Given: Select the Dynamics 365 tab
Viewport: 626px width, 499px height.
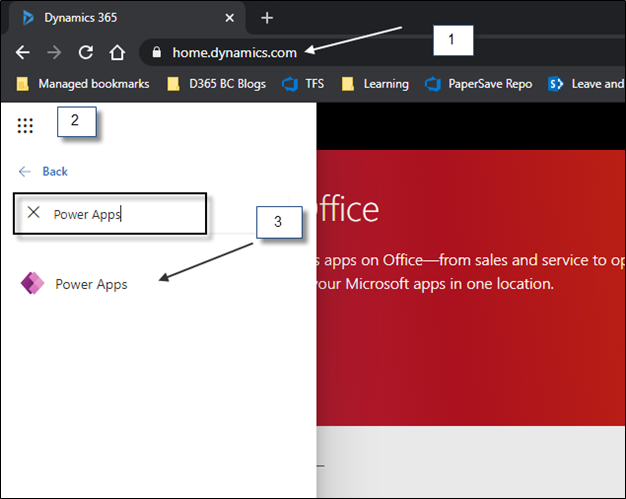Looking at the screenshot, I should [x=126, y=18].
